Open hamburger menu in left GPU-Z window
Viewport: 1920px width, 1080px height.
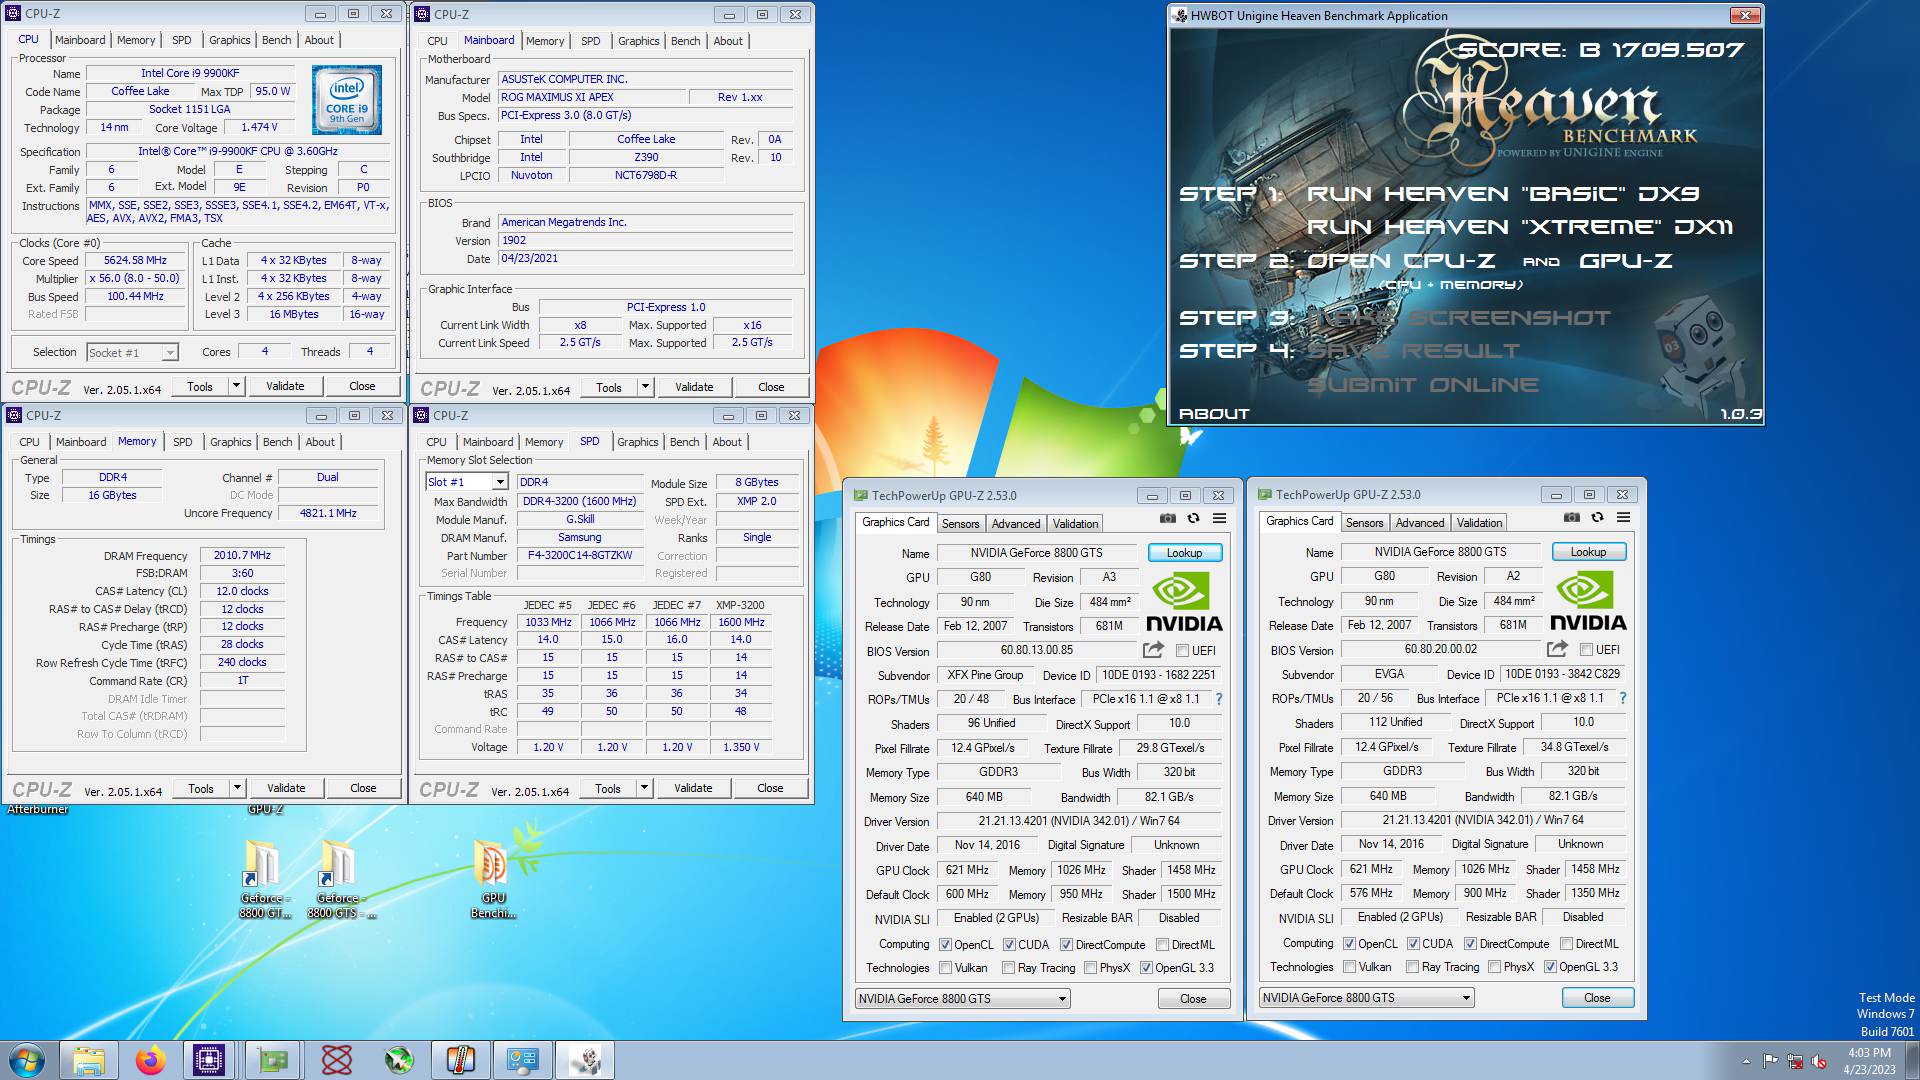[1219, 518]
